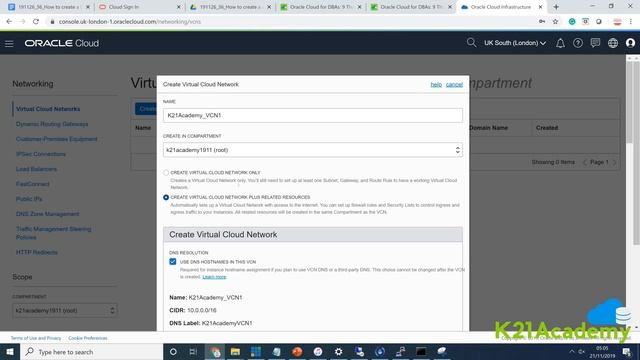Image resolution: width=640 pixels, height=360 pixels.
Task: Open the Windows notification center icon
Action: tap(627, 351)
